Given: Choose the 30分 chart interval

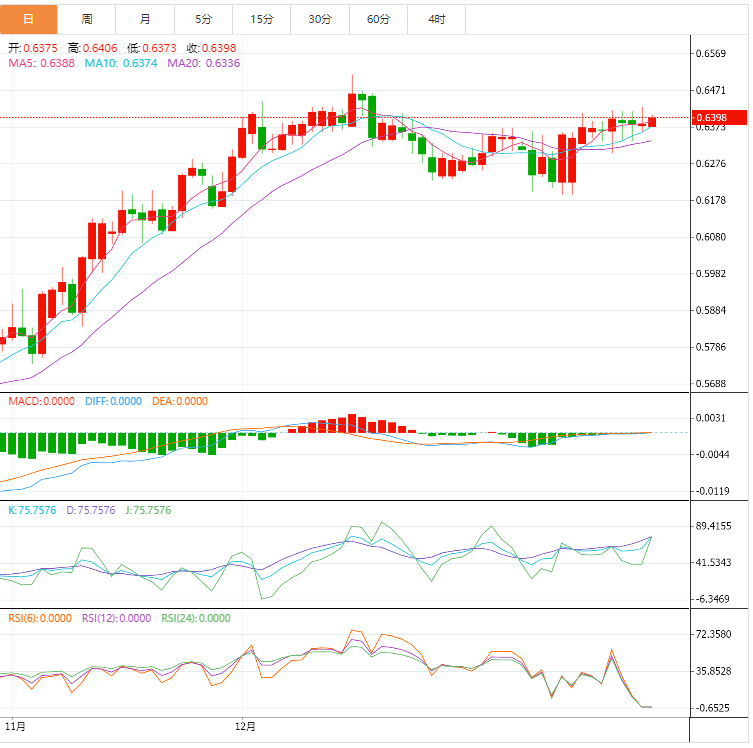Looking at the screenshot, I should pos(320,19).
